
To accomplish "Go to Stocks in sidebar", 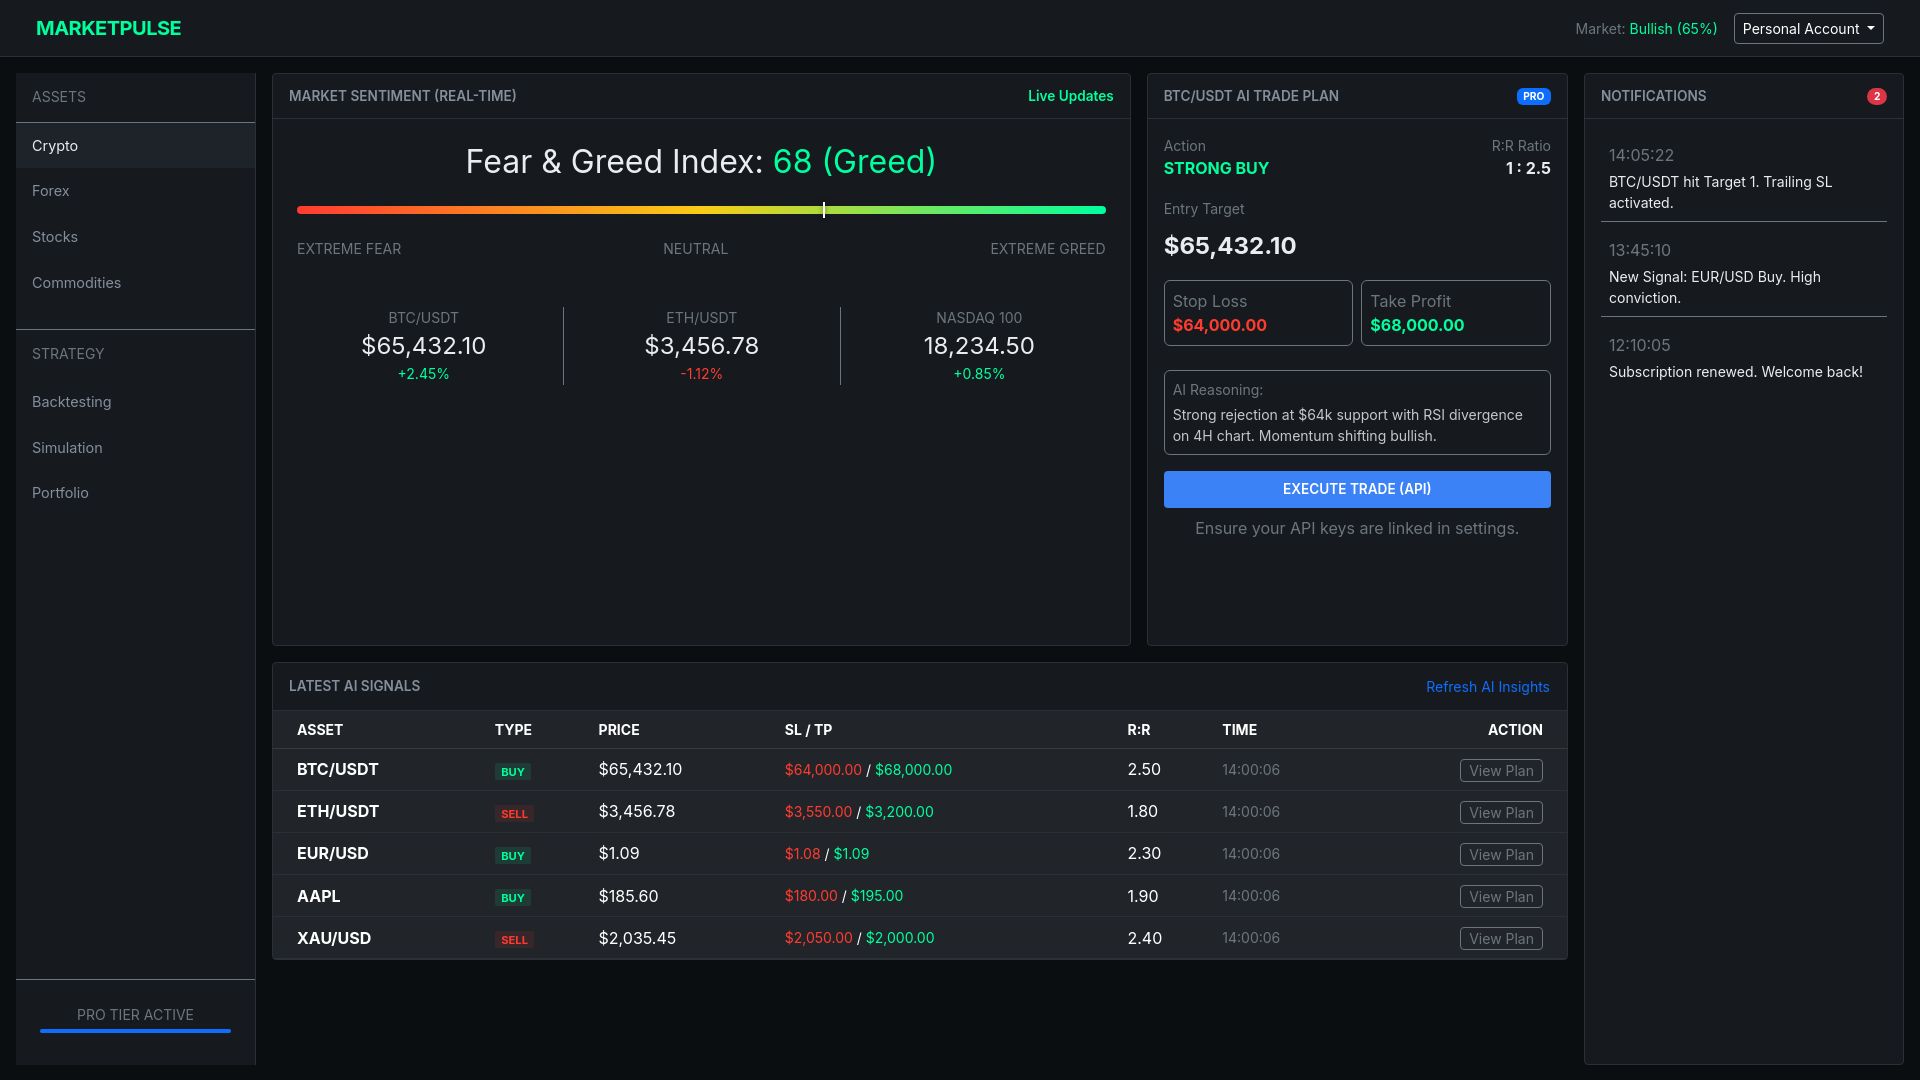I will tap(55, 237).
